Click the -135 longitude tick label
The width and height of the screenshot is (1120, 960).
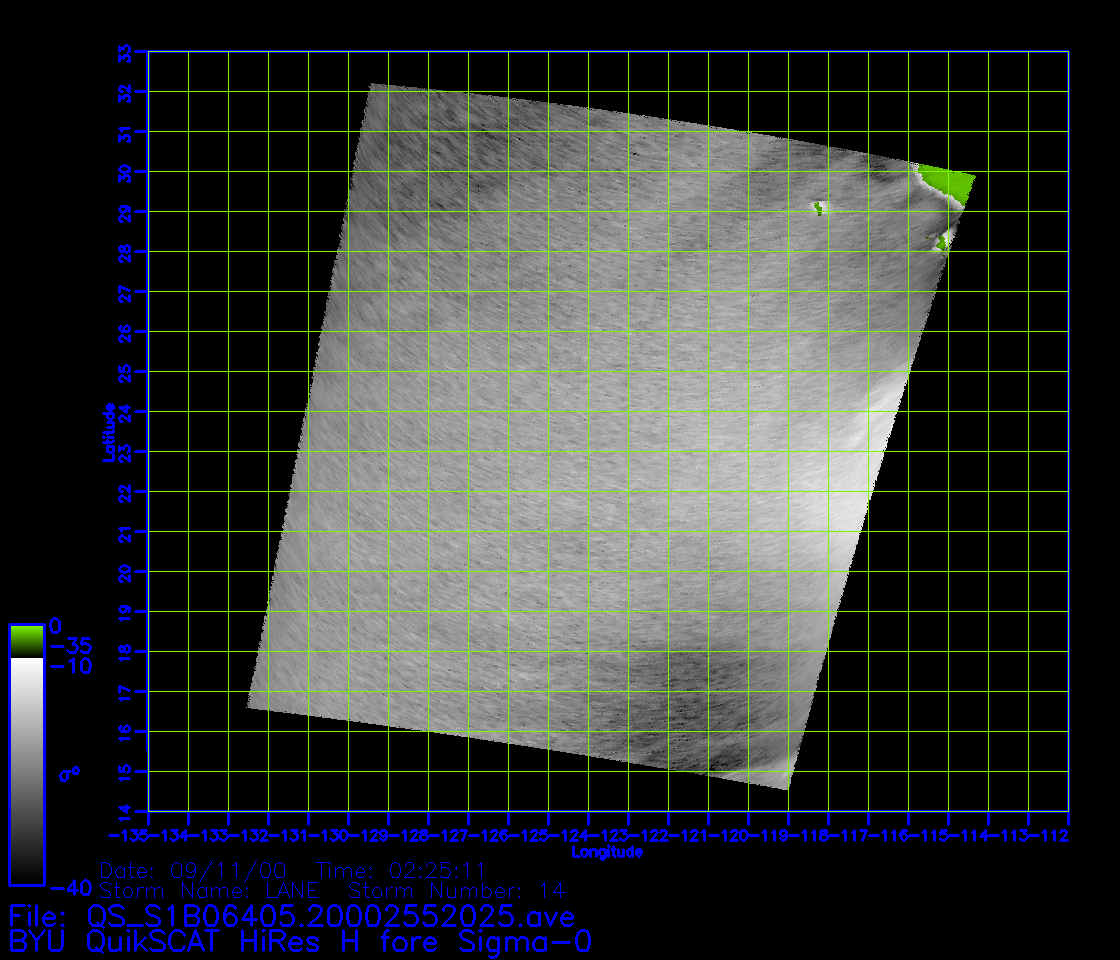tap(128, 835)
